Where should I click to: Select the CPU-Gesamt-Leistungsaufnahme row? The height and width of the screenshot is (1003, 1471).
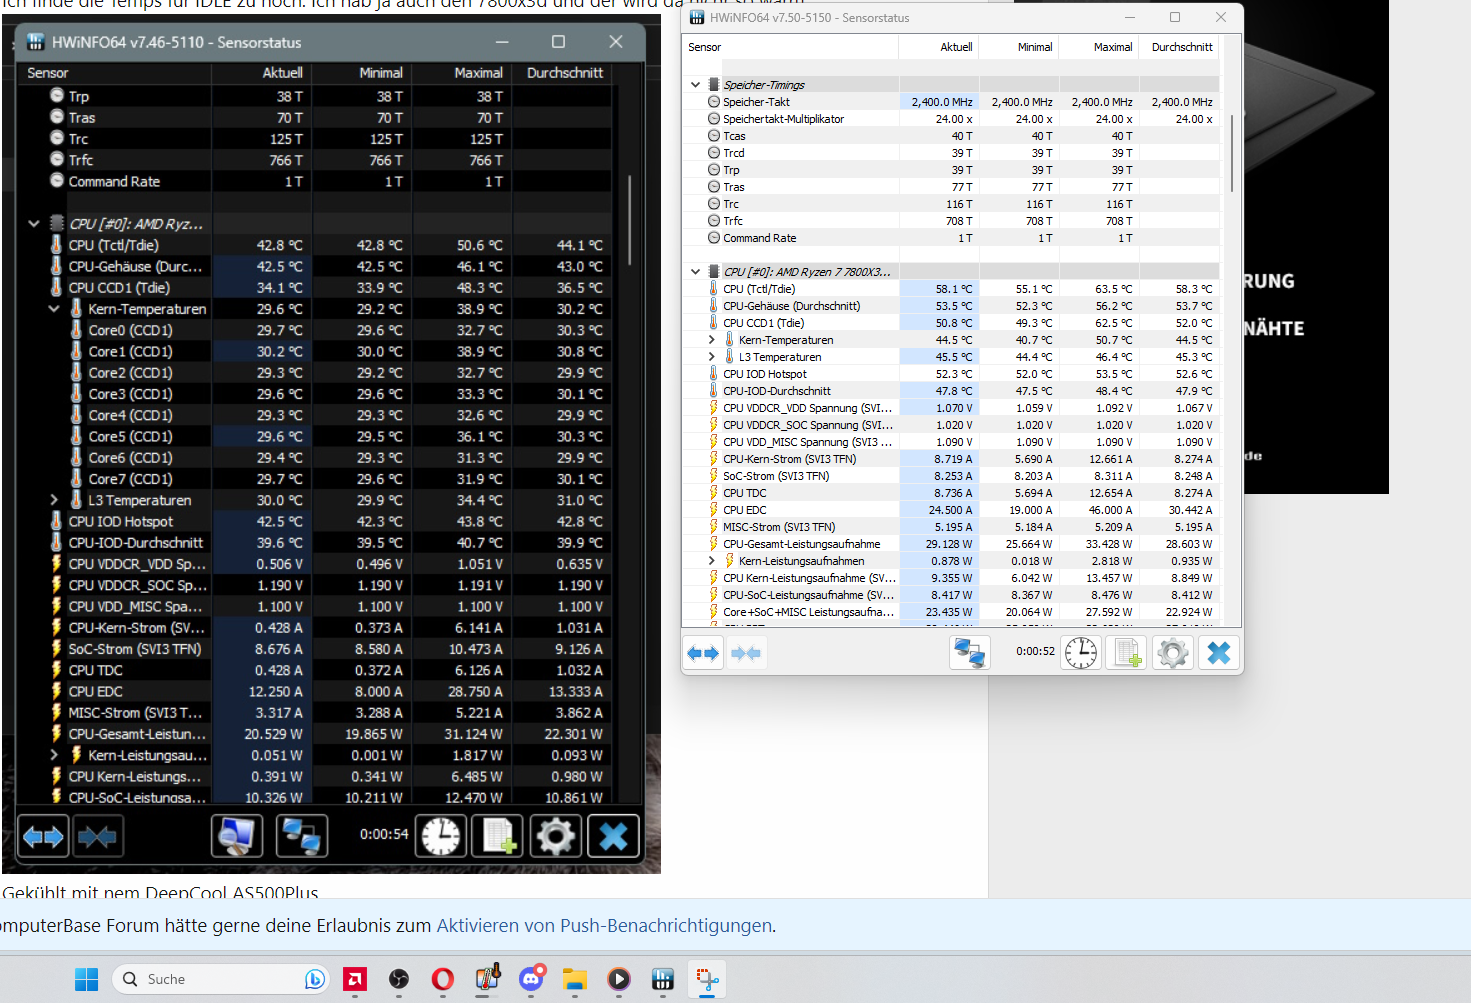(952, 544)
